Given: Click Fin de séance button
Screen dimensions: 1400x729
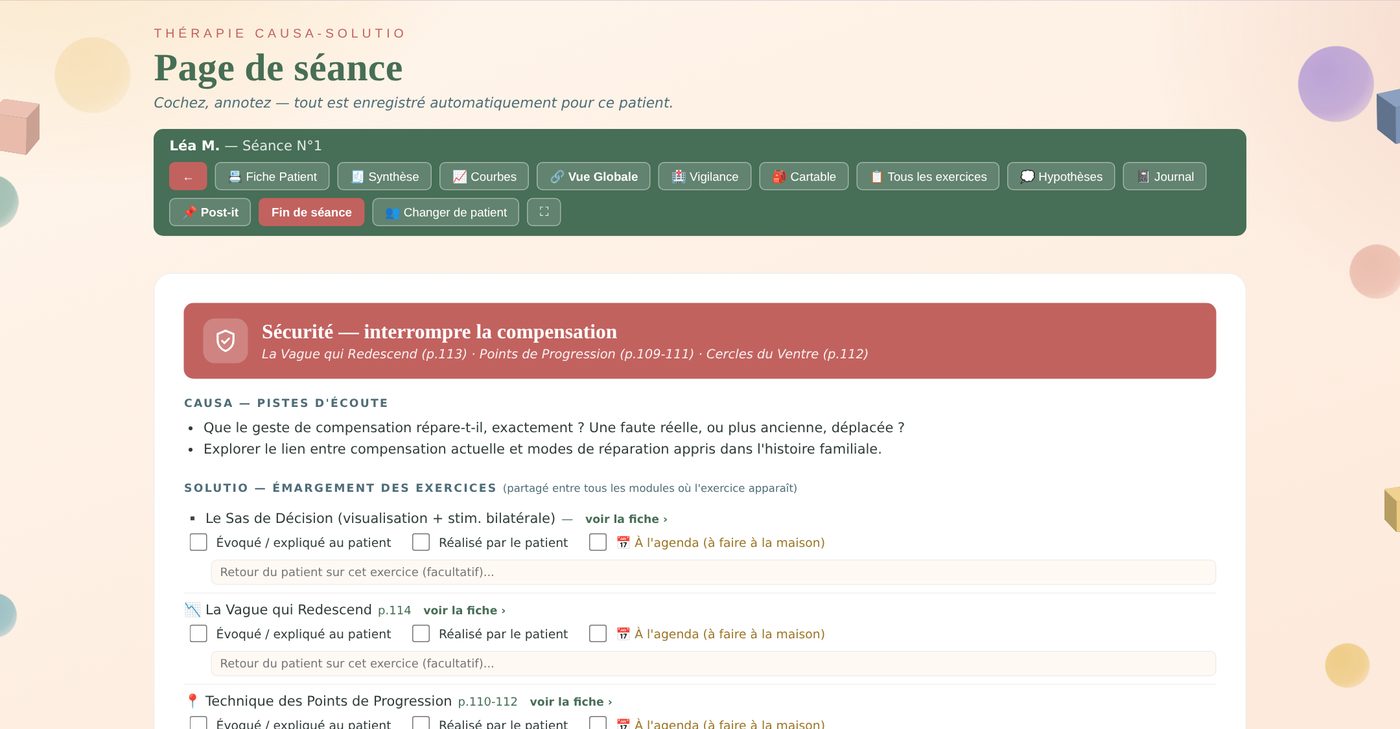Looking at the screenshot, I should [x=311, y=212].
